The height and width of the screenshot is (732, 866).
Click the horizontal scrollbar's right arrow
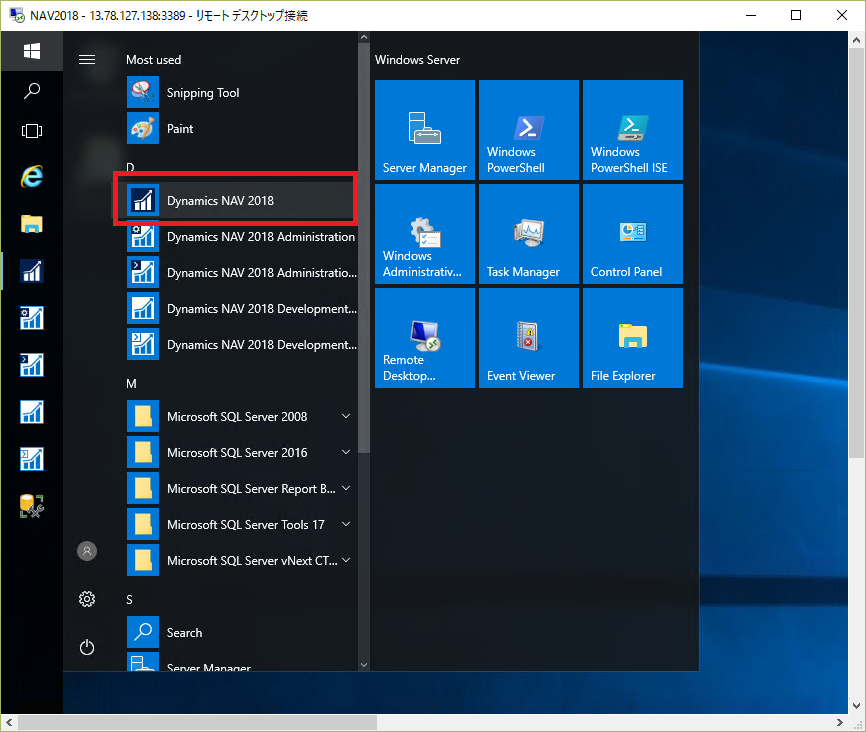click(839, 722)
